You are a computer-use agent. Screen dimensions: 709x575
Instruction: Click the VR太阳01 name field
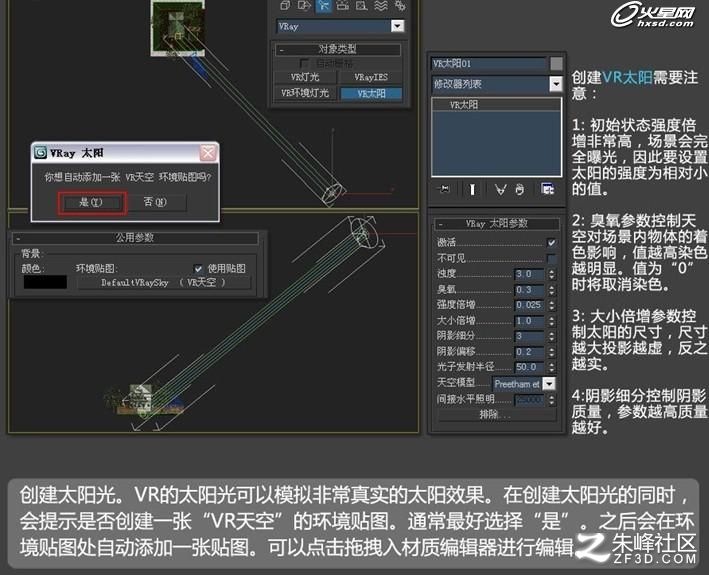(489, 64)
